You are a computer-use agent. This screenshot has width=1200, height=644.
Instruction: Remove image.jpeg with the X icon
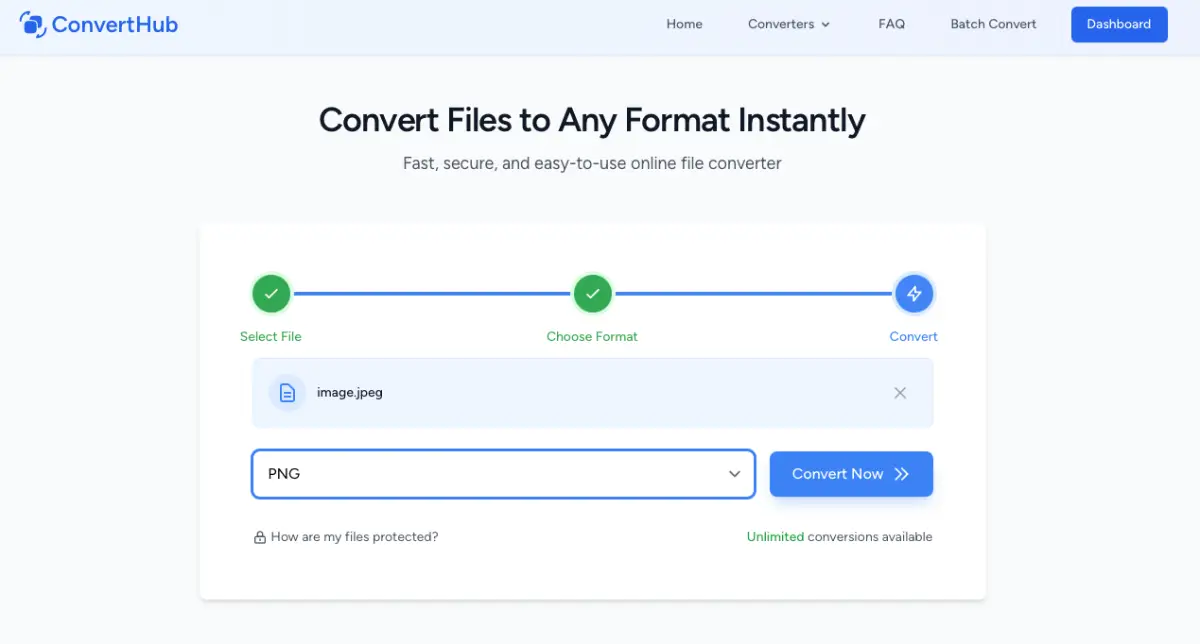click(900, 393)
